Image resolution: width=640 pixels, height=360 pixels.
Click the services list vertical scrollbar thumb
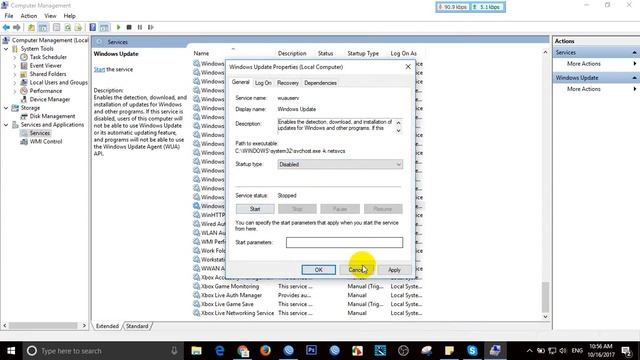click(545, 297)
